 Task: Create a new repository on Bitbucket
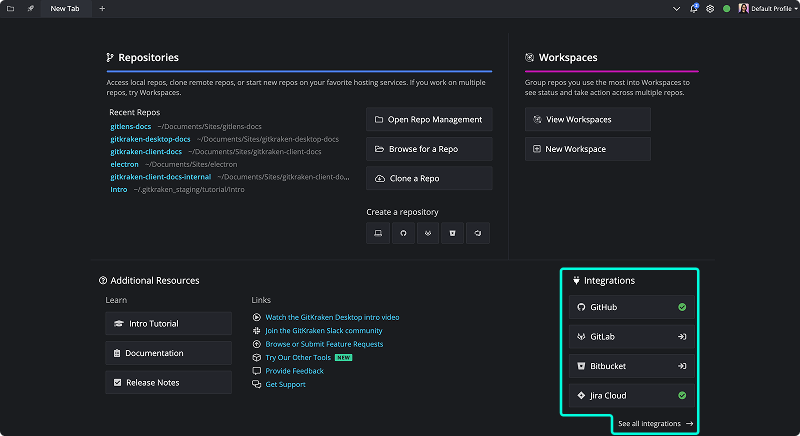coord(453,233)
